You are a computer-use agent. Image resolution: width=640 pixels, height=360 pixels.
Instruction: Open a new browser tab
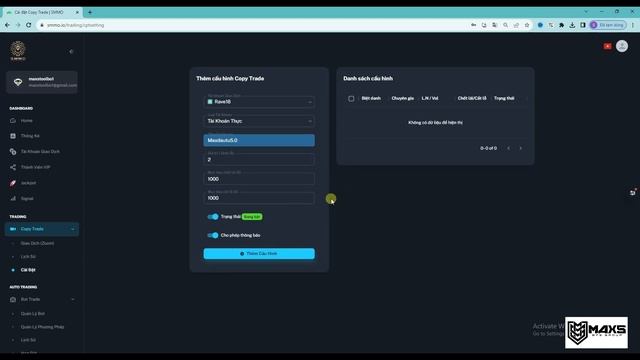coord(90,12)
